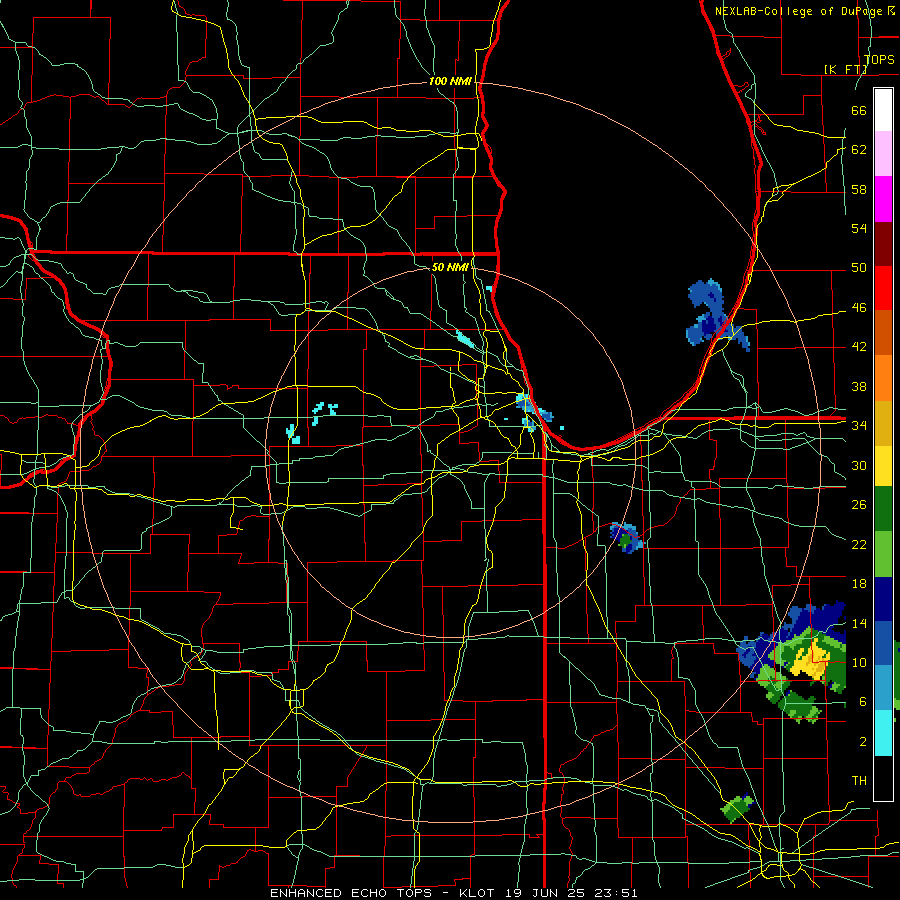900x900 pixels.
Task: Select the magenta legend swatch
Action: click(x=883, y=199)
